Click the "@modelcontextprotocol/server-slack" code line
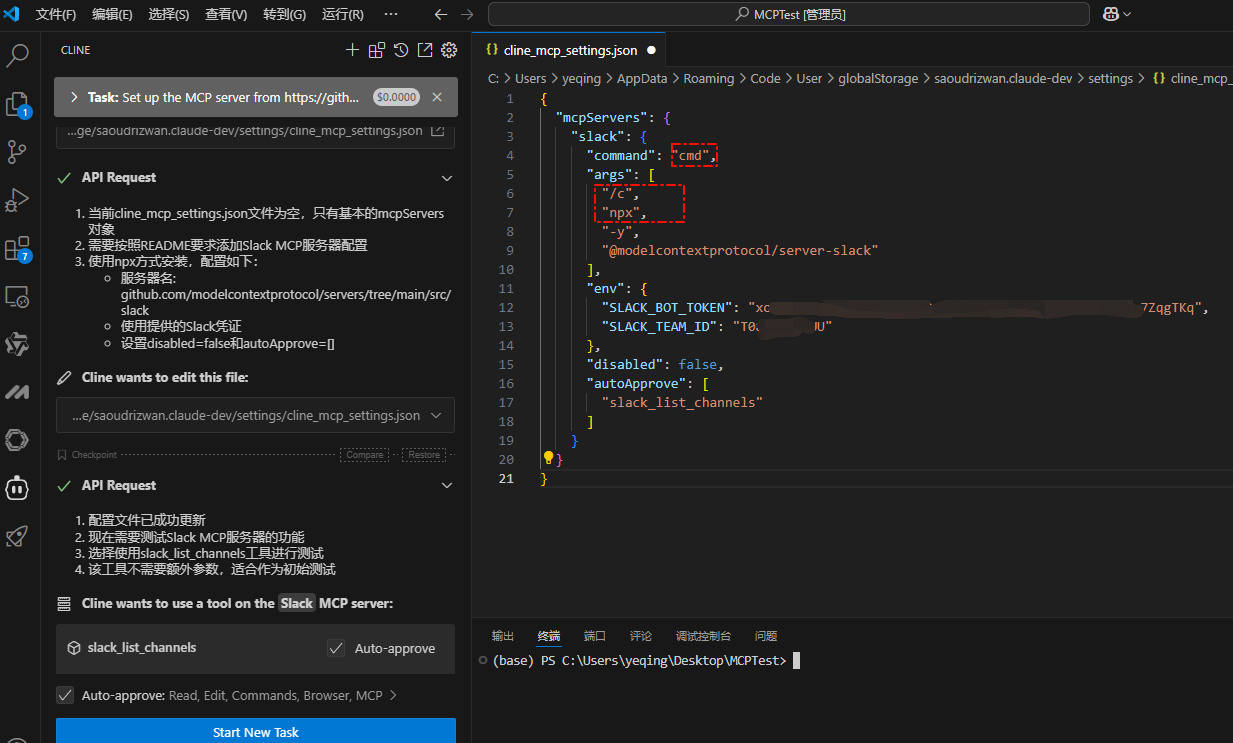1233x743 pixels. coord(740,250)
